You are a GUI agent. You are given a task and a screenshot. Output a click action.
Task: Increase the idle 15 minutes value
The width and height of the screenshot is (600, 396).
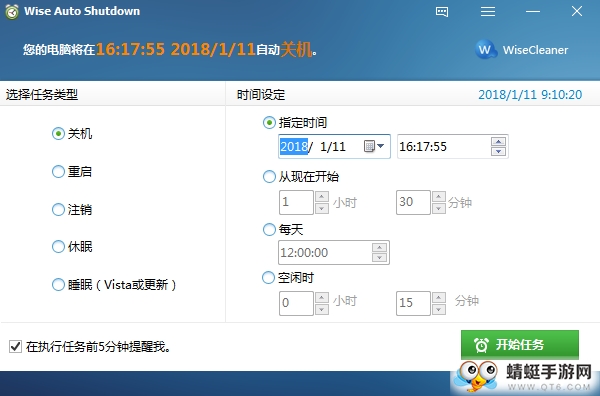[x=439, y=298]
